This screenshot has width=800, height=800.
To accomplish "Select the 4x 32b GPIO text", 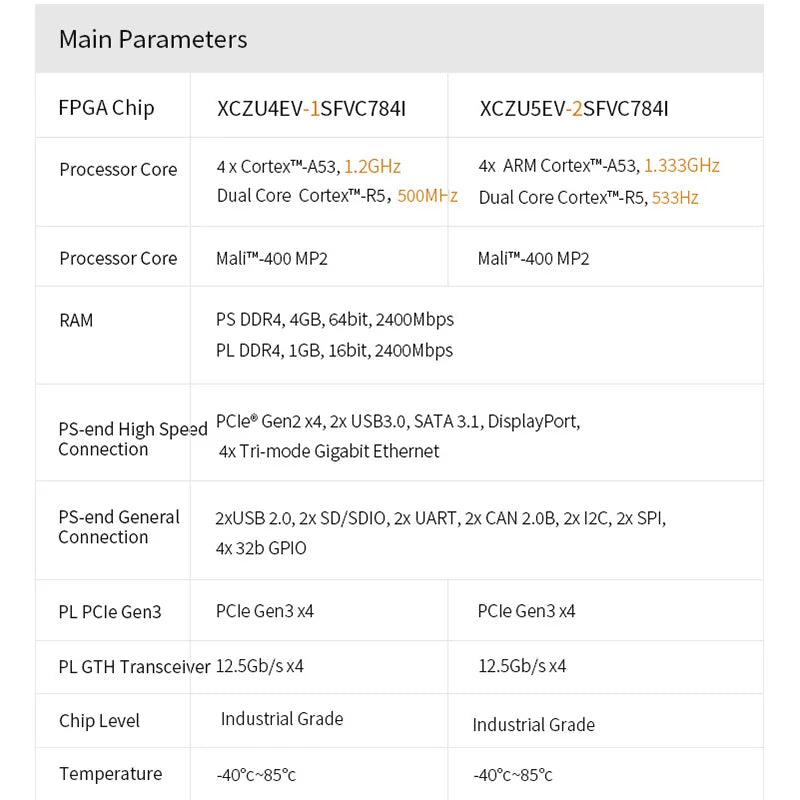I will point(261,548).
